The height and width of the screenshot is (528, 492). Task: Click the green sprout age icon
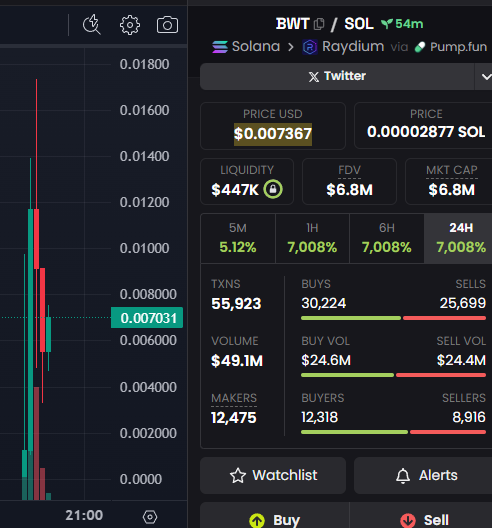click(x=387, y=24)
